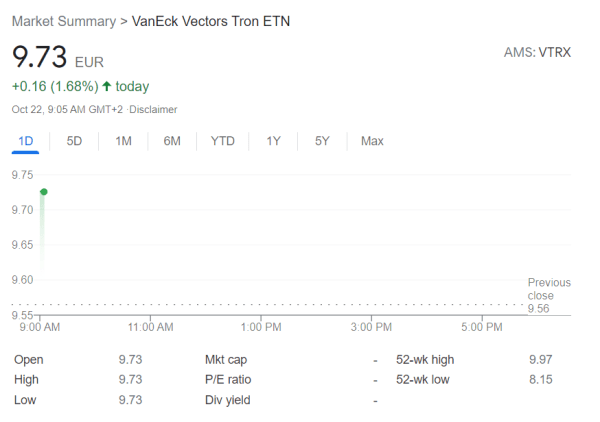Open the Disclaimer link
The image size is (600, 422).
(x=154, y=109)
